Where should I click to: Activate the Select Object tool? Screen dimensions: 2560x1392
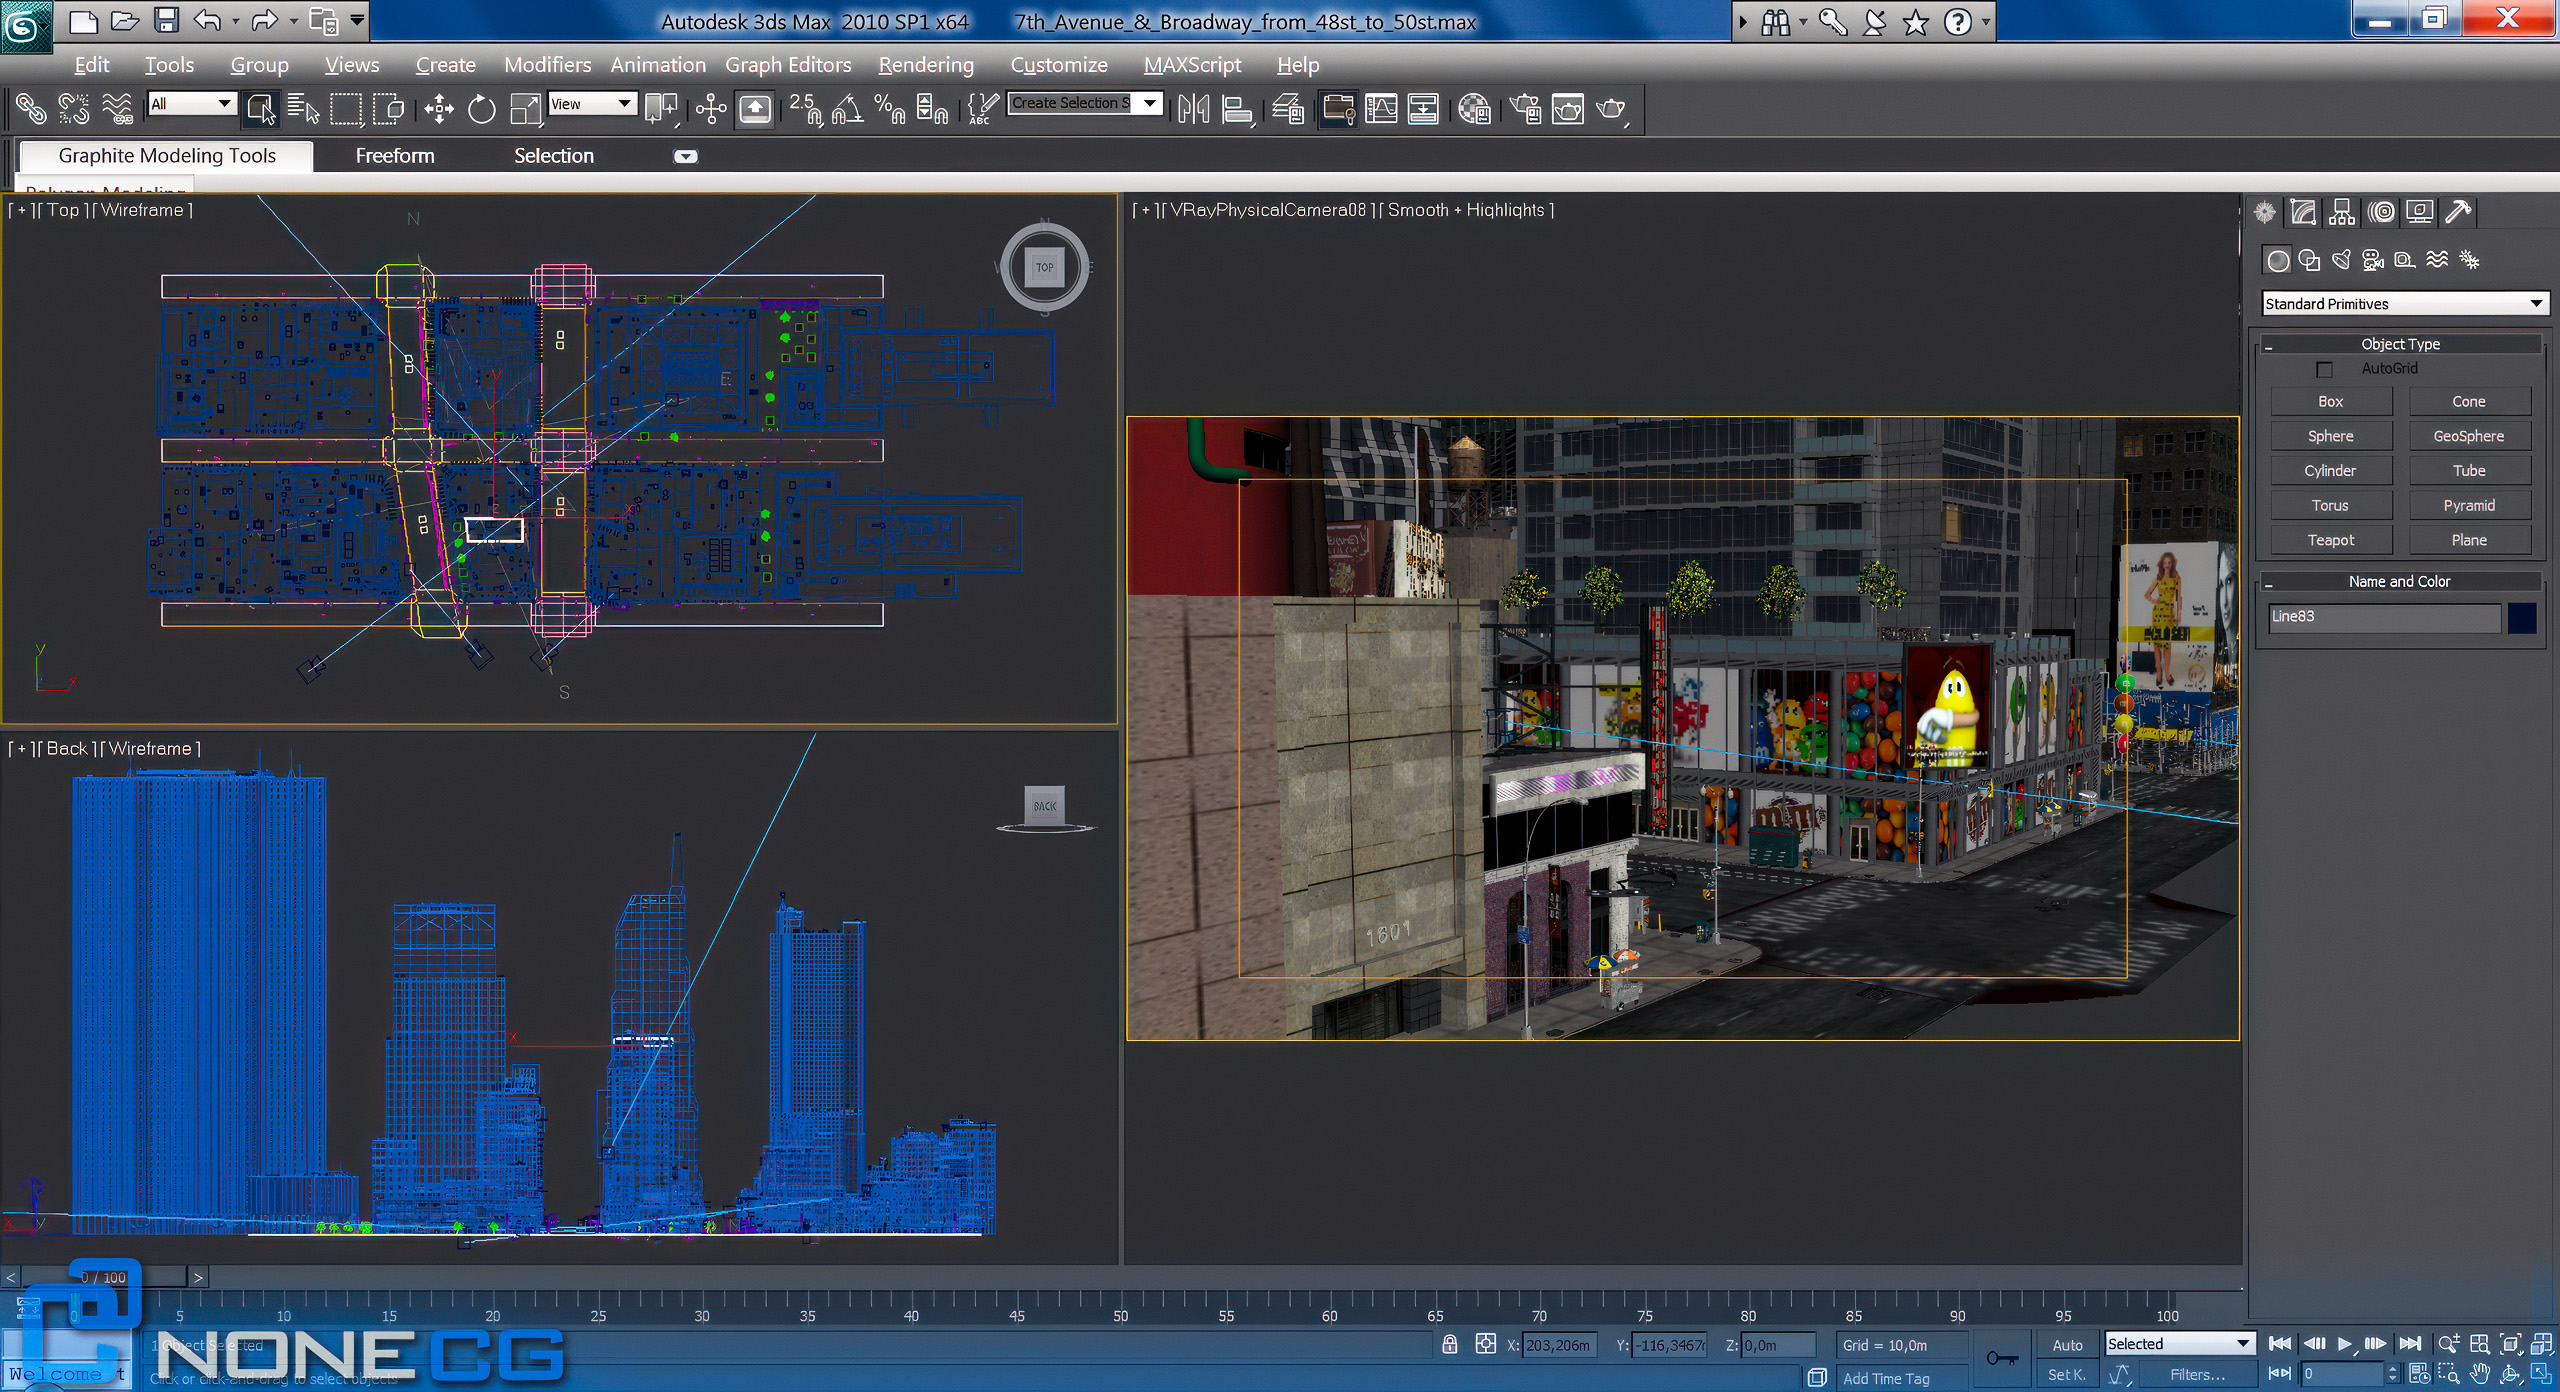click(x=261, y=108)
